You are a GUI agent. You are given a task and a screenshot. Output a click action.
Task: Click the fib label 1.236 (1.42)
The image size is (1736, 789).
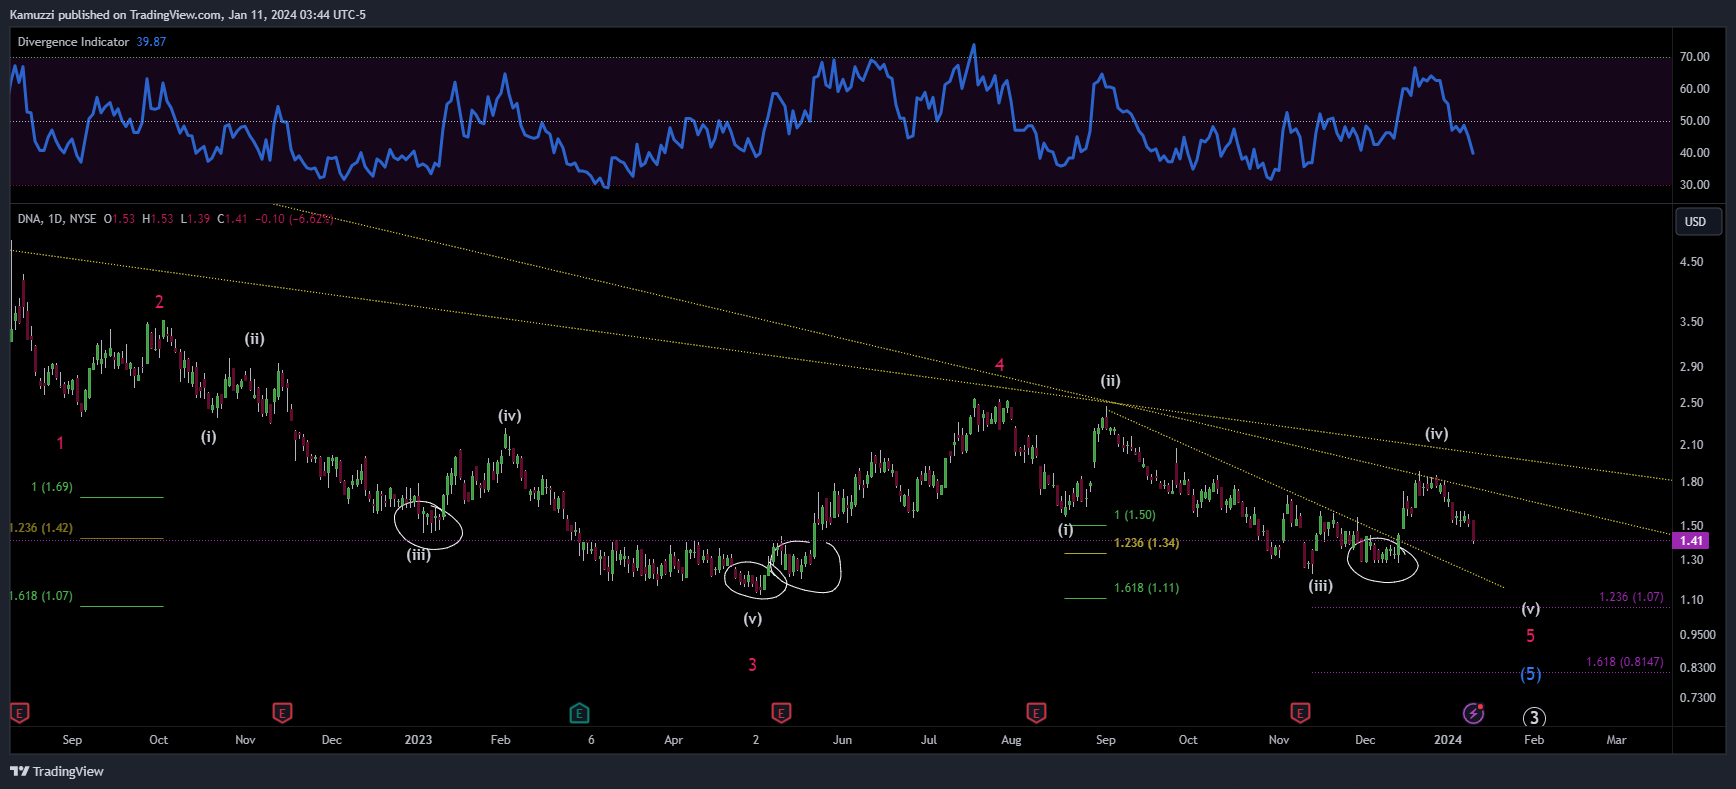tap(41, 528)
